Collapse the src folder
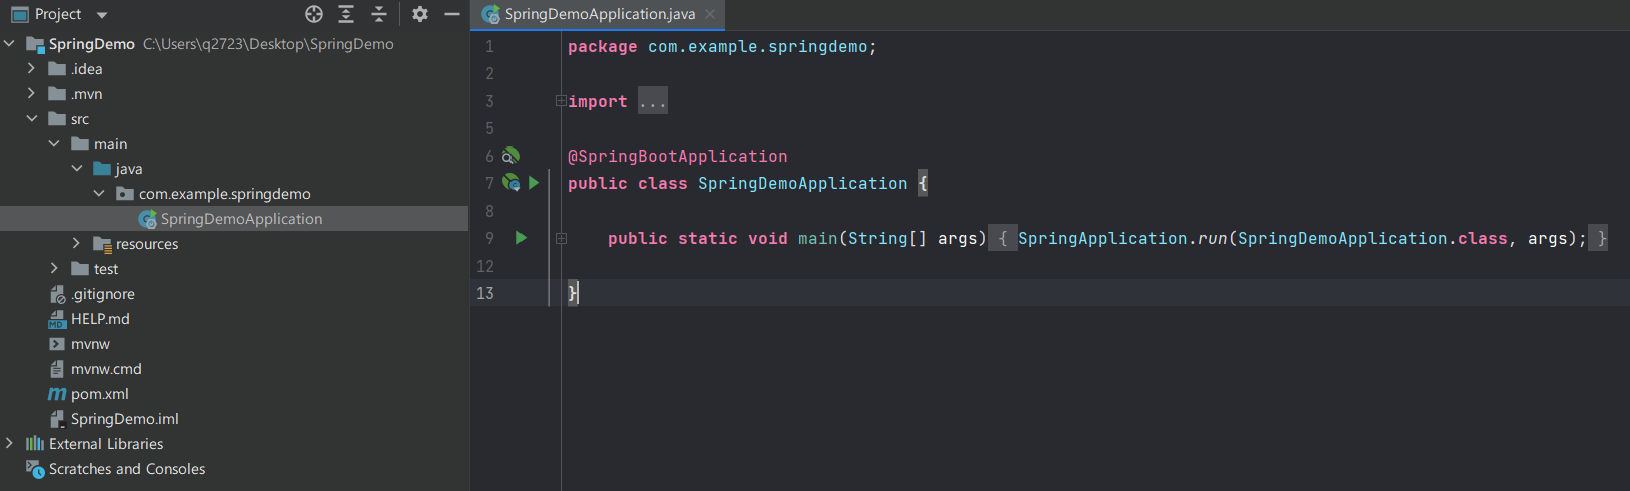Screen dimensions: 1630x491 point(32,118)
